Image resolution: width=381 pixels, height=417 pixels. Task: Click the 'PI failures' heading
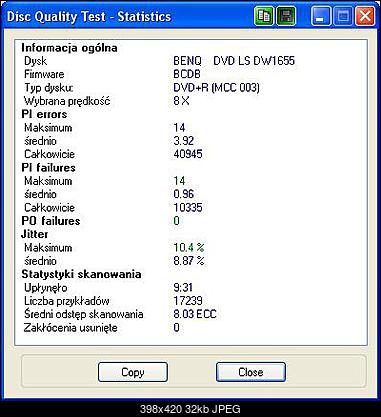(x=48, y=168)
